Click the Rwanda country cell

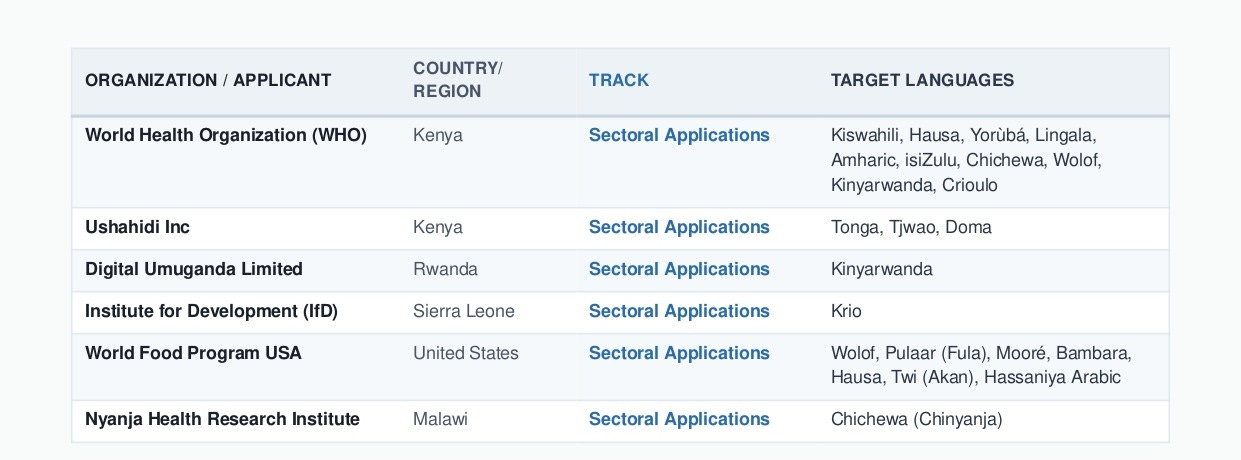click(x=445, y=269)
